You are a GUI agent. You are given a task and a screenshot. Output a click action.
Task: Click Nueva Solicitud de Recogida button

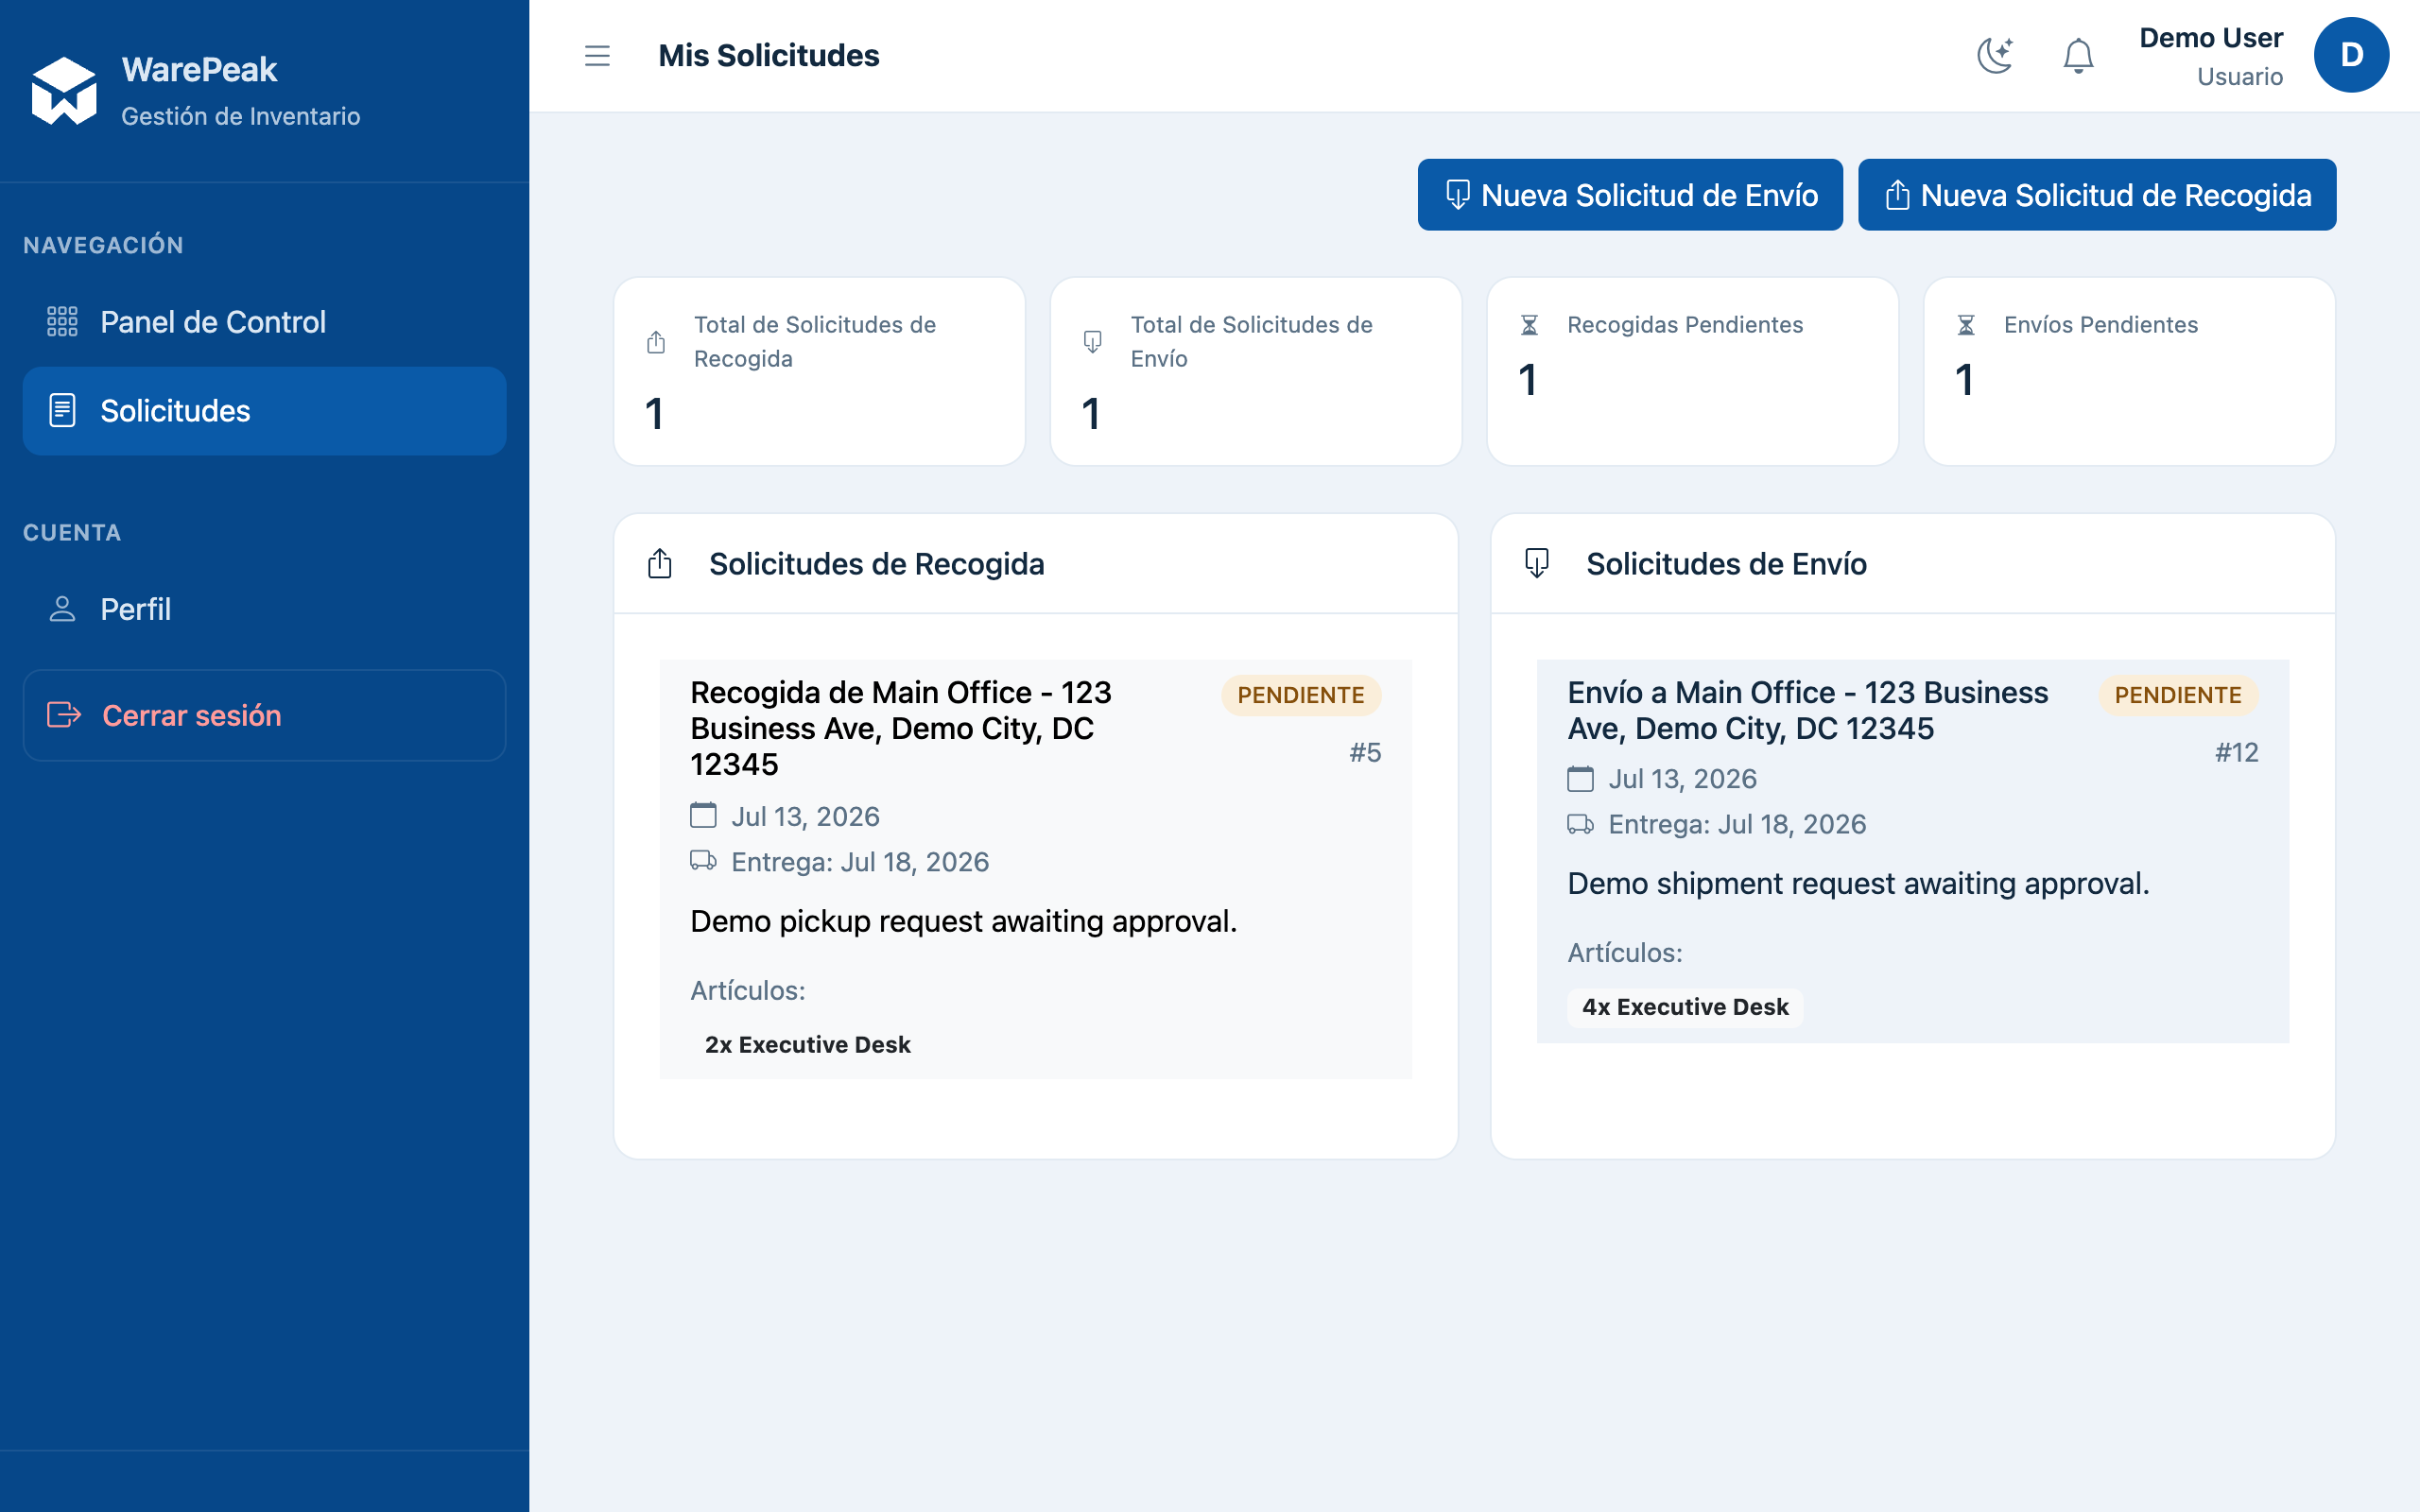point(2097,195)
